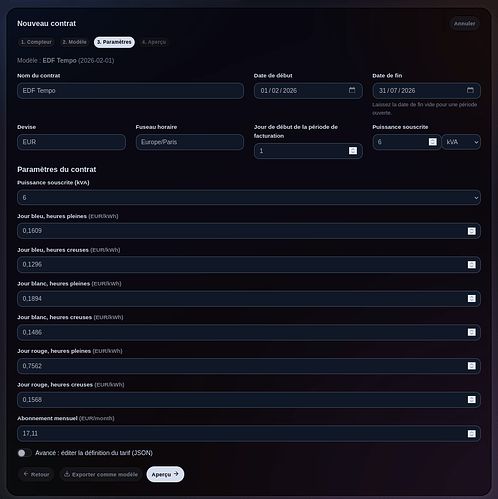Click stepper for Jour rouge heures creuses
The image size is (498, 499).
(x=471, y=399)
